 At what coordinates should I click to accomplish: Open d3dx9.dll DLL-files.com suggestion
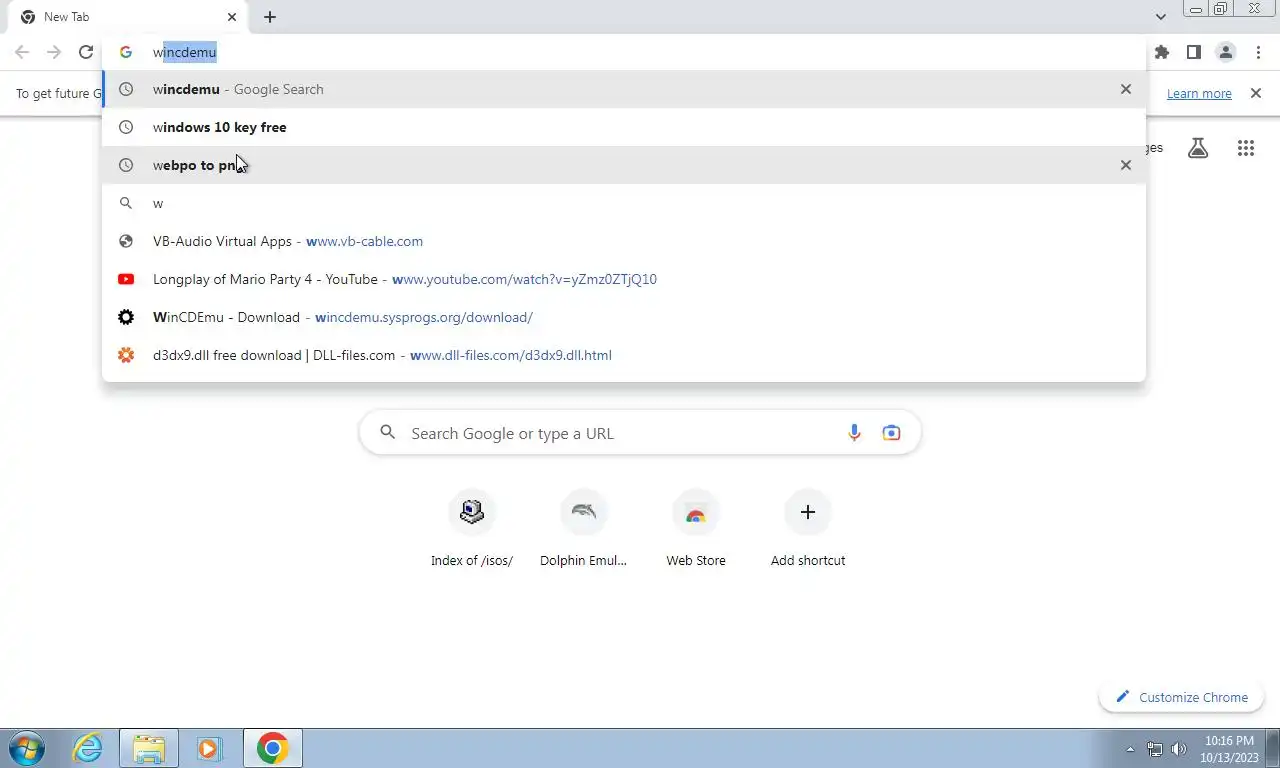[624, 355]
